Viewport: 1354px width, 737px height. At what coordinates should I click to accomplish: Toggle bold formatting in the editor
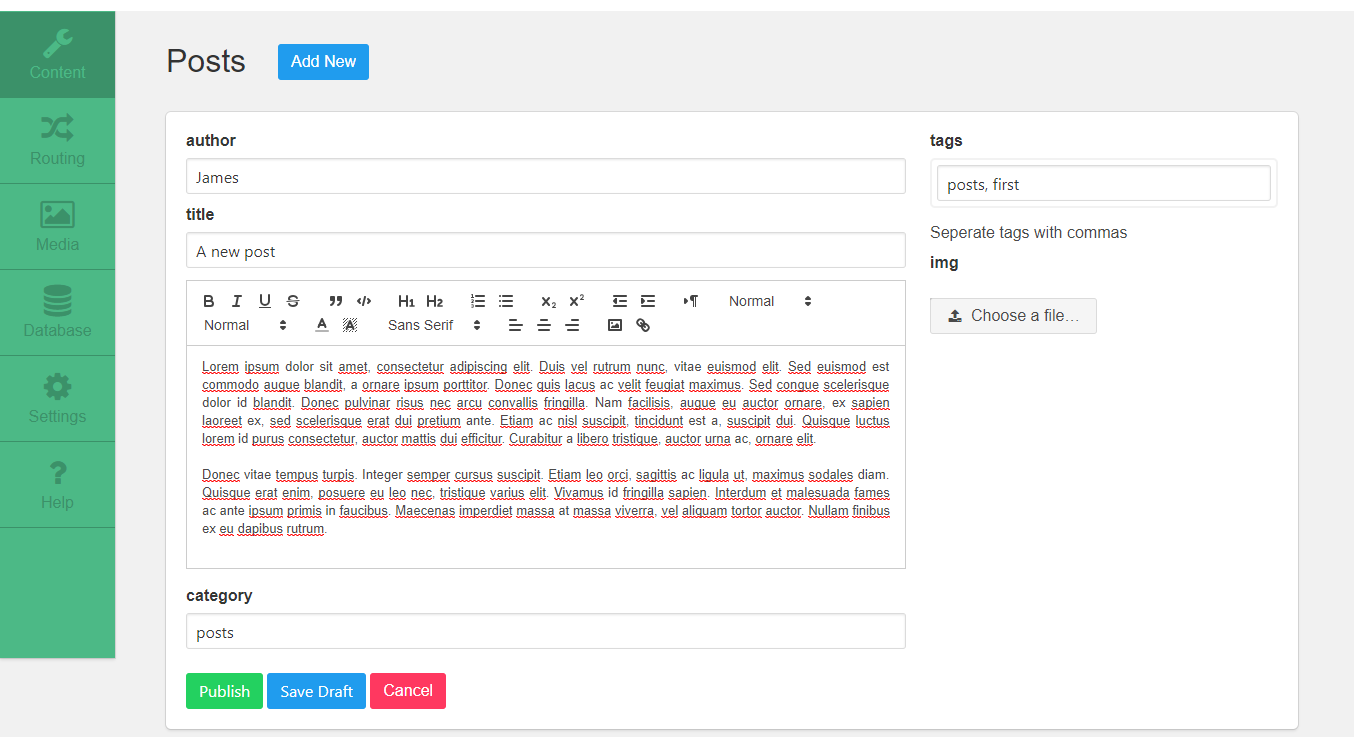pyautogui.click(x=208, y=301)
